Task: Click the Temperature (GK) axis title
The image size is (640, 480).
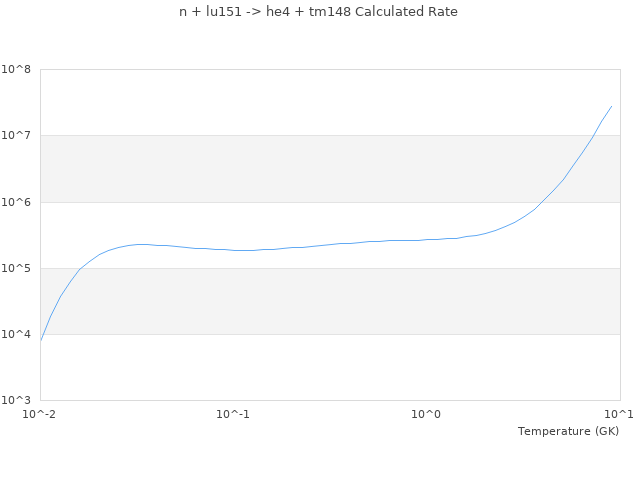Action: click(x=568, y=431)
